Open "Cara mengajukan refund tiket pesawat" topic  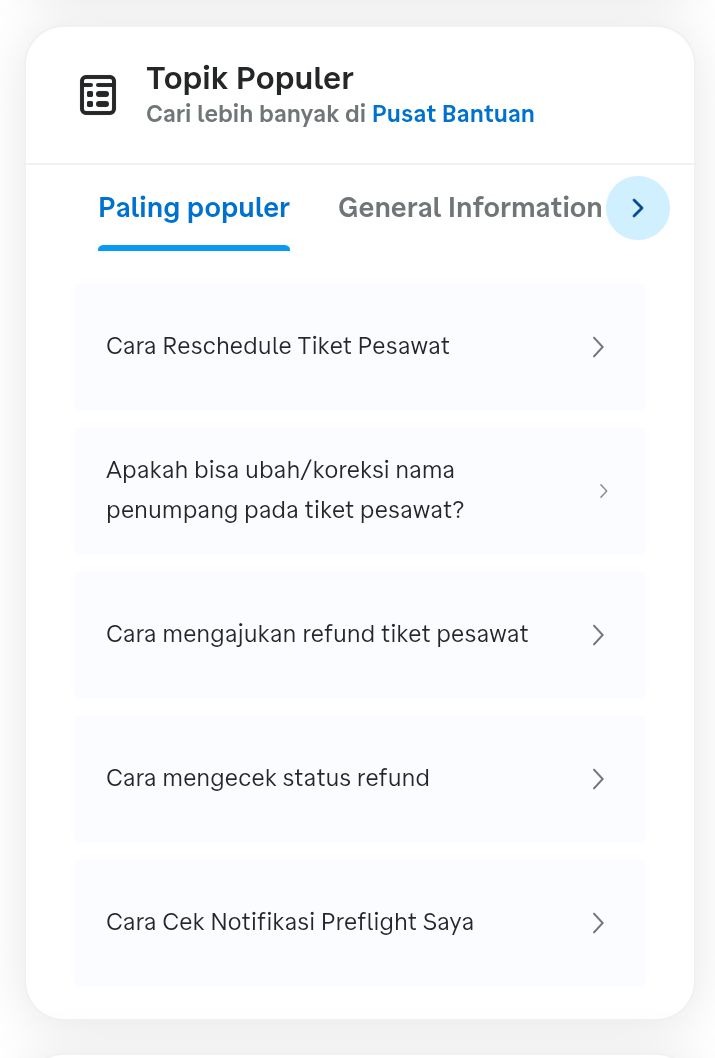click(317, 634)
